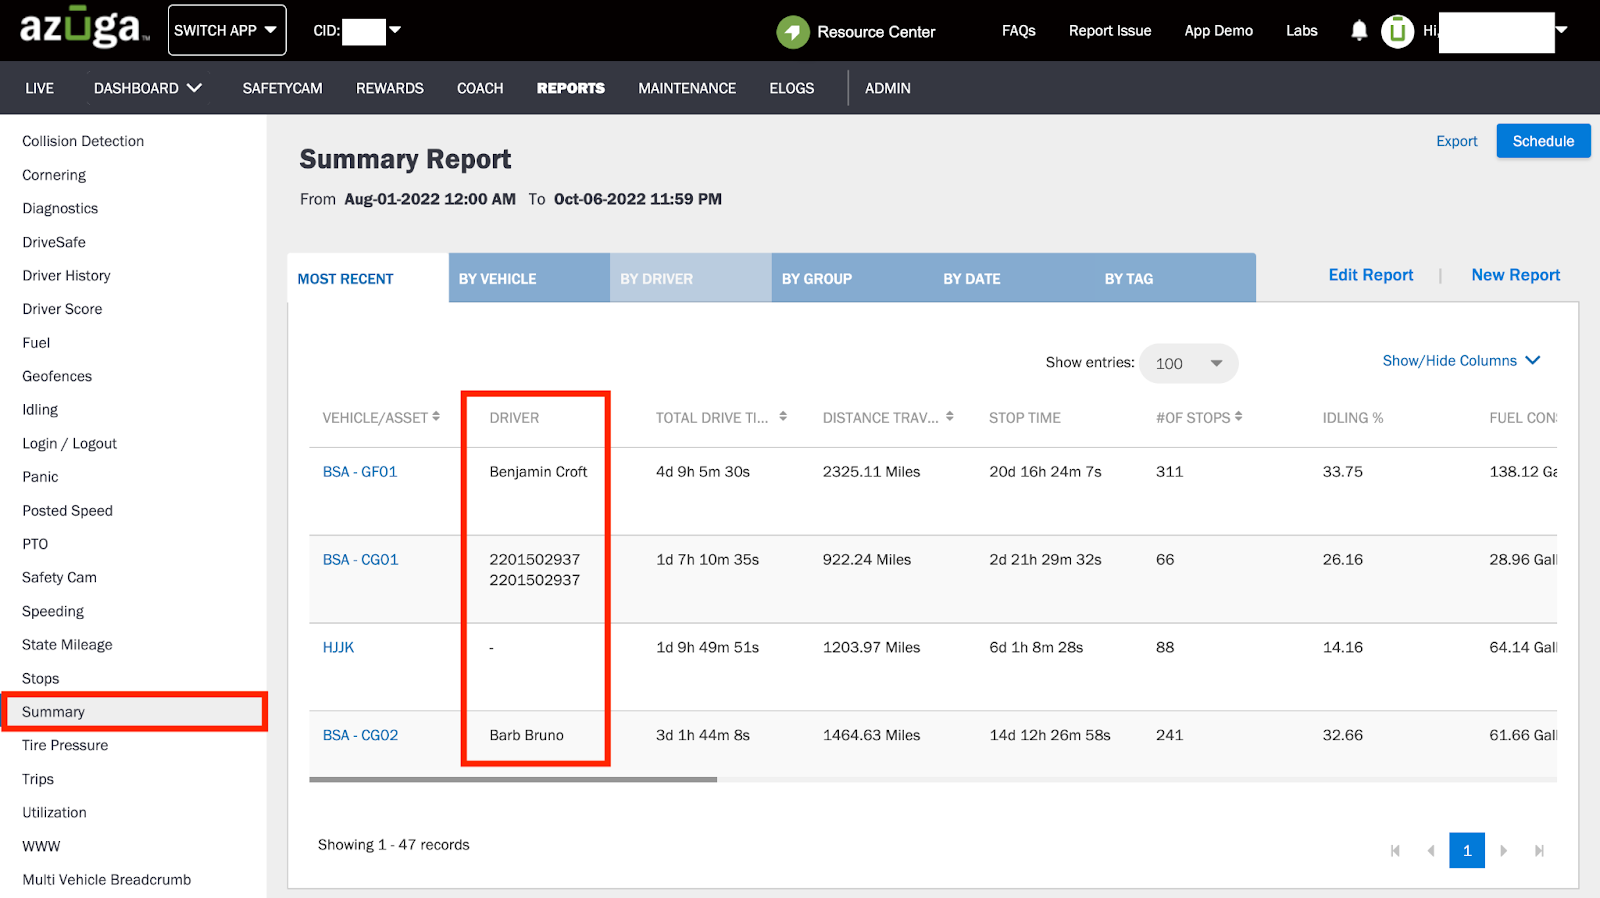Expand Show/Hide Columns
Image resolution: width=1600 pixels, height=898 pixels.
[x=1461, y=361]
